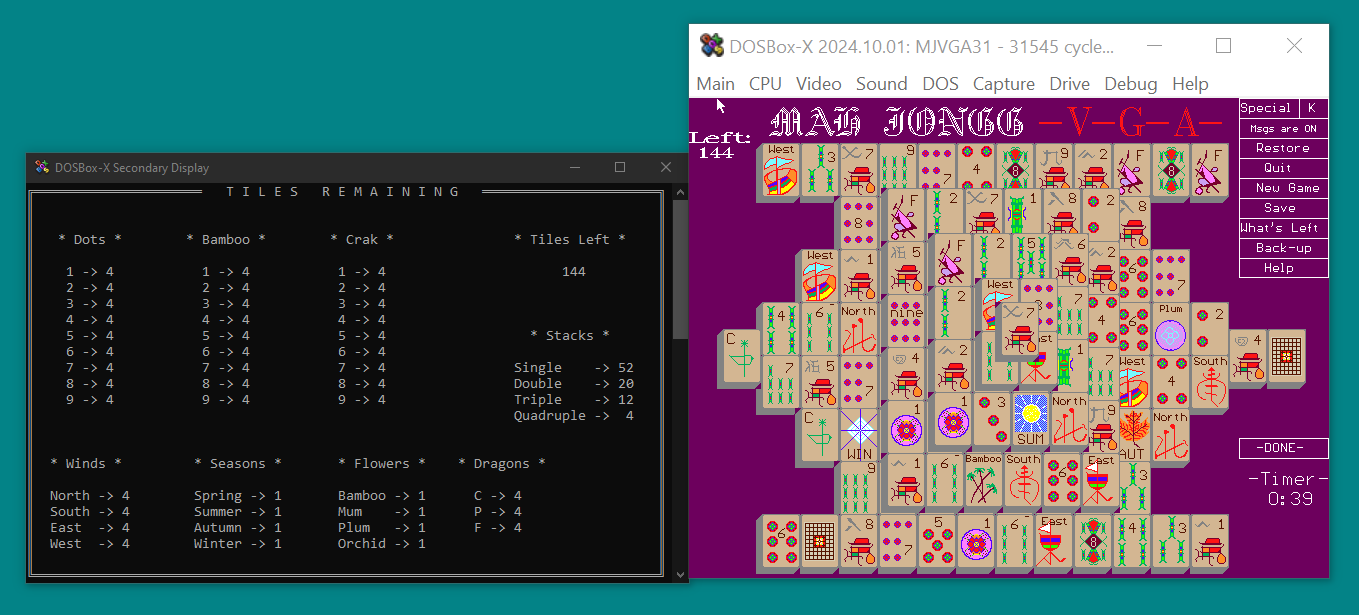Image resolution: width=1359 pixels, height=615 pixels.
Task: Click the Secondary Display vertical scrollbar thumb
Action: (680, 270)
